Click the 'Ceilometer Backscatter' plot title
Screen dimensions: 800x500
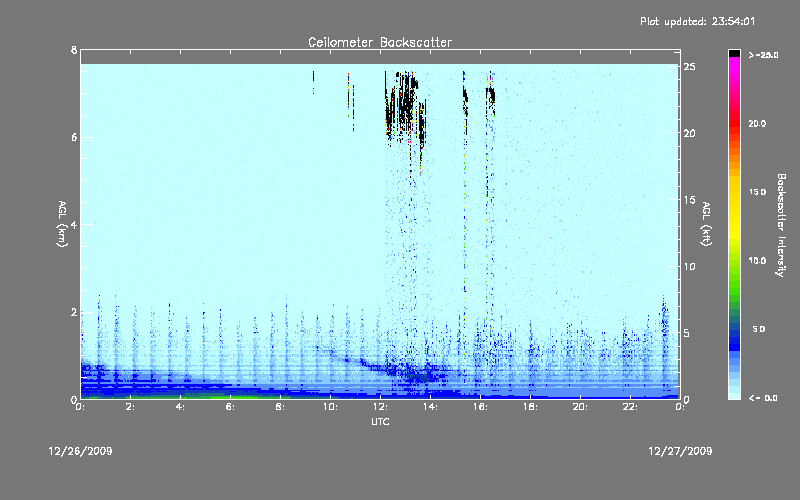coord(380,42)
